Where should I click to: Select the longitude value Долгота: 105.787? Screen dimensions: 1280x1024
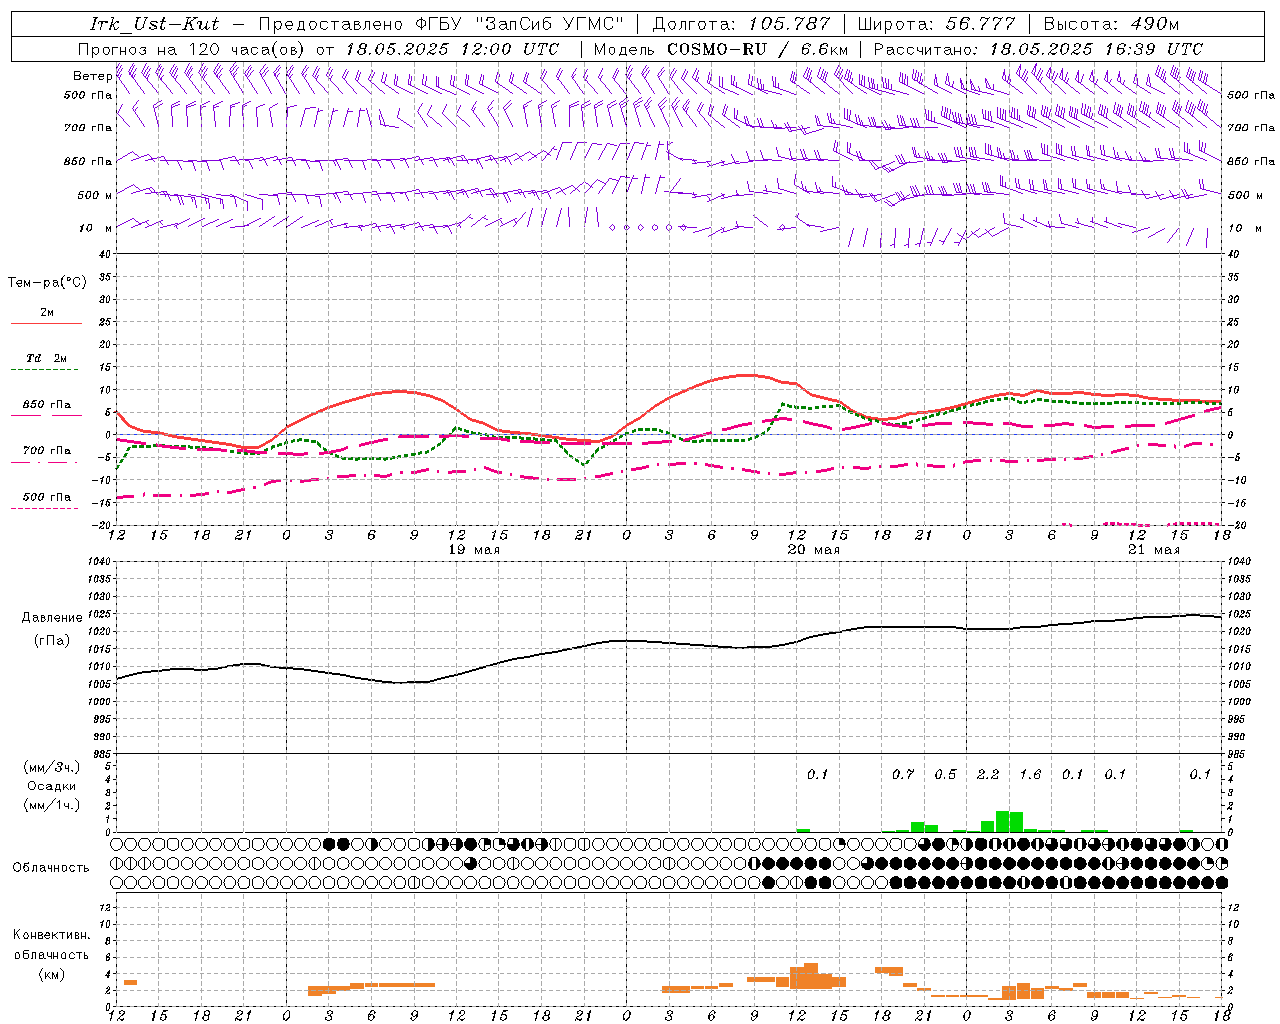pyautogui.click(x=741, y=24)
